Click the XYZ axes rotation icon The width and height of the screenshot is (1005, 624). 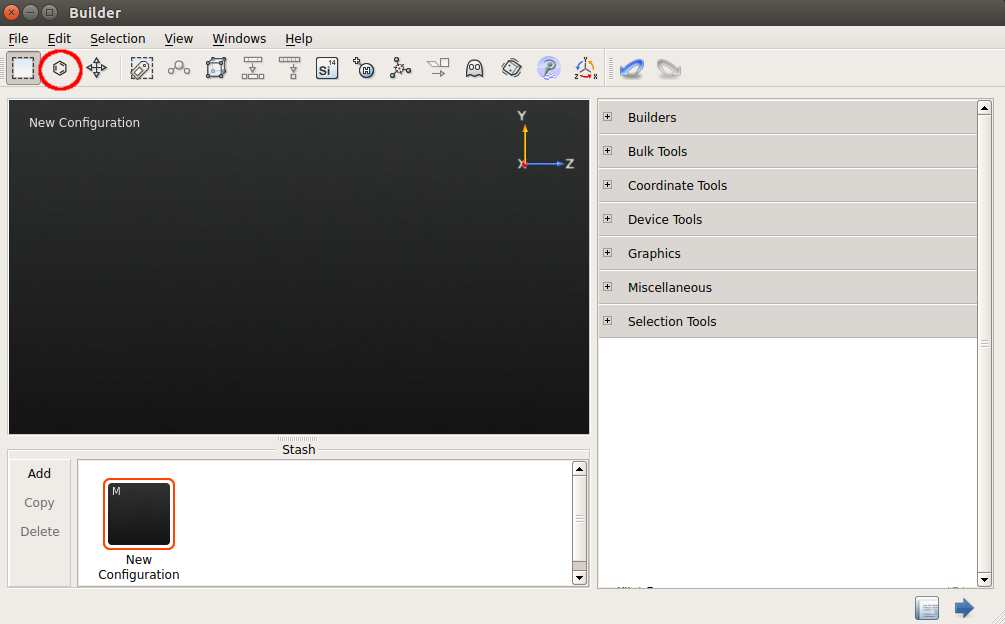click(585, 68)
